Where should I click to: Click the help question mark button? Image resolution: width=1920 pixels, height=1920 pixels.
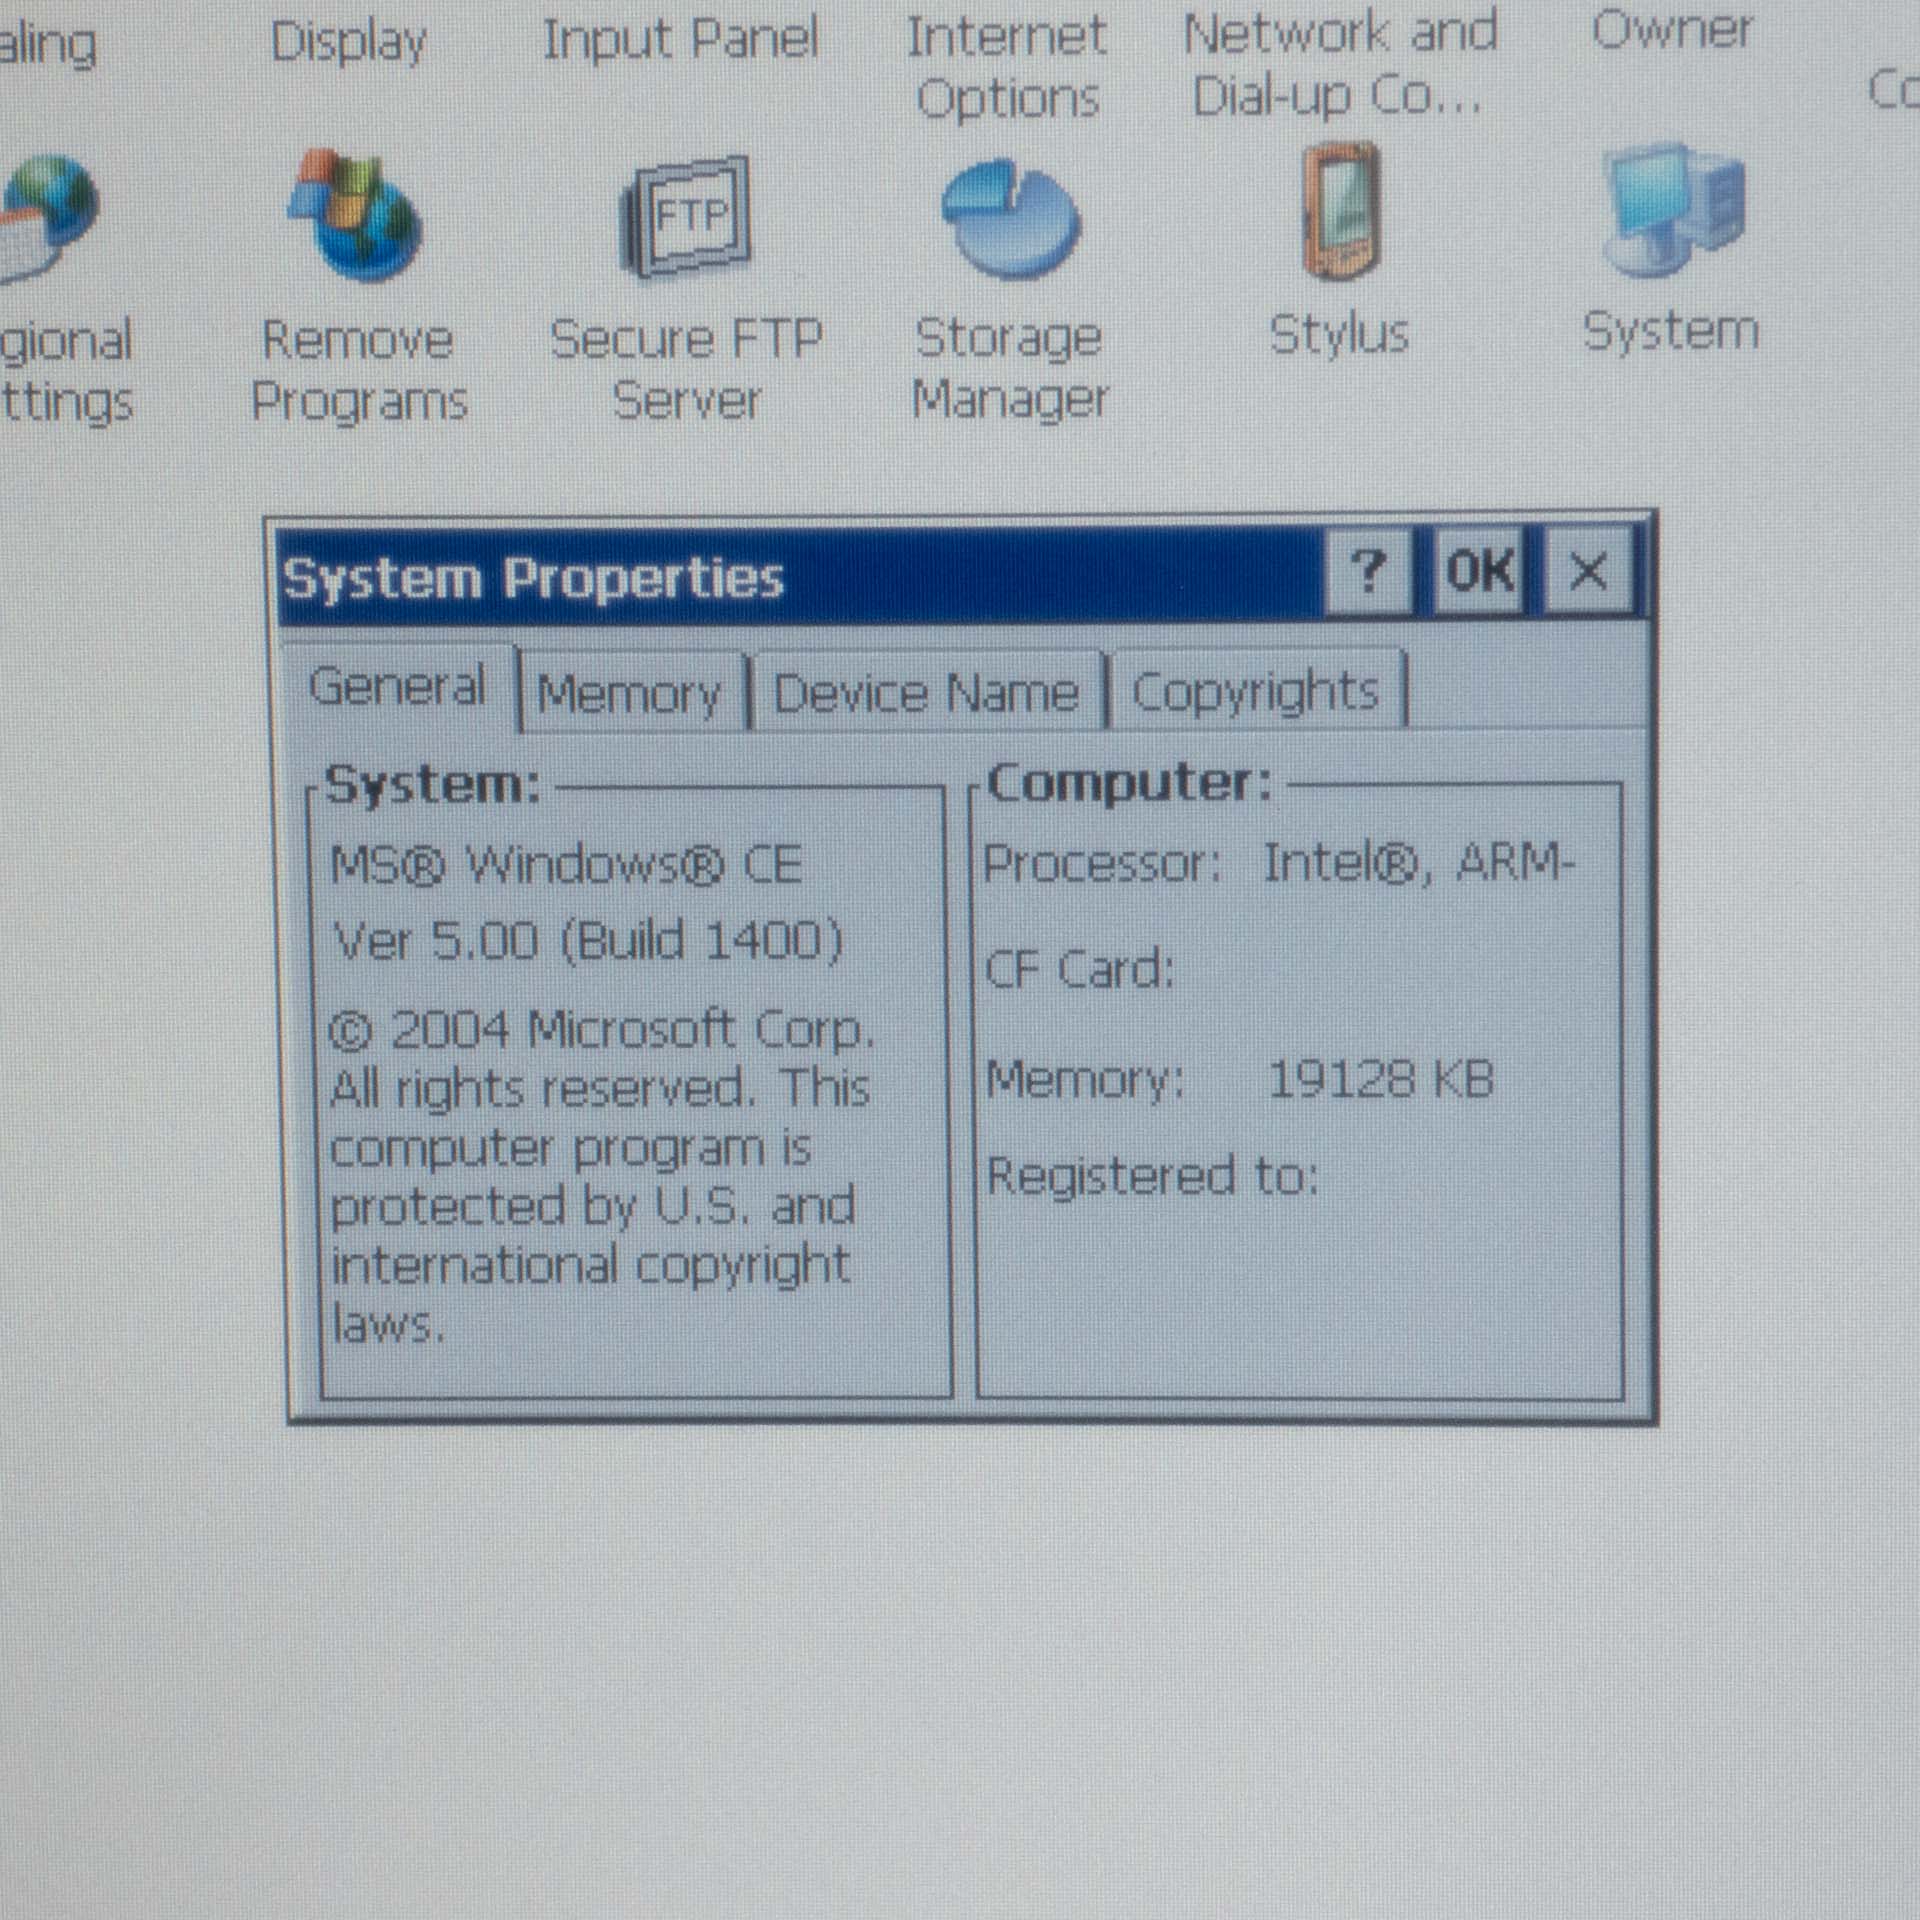coord(1368,571)
